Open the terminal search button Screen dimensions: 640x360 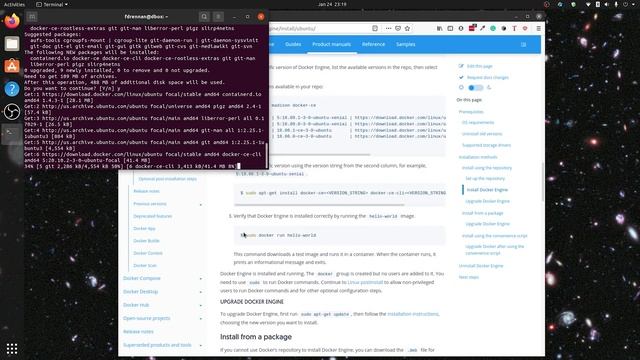204,17
